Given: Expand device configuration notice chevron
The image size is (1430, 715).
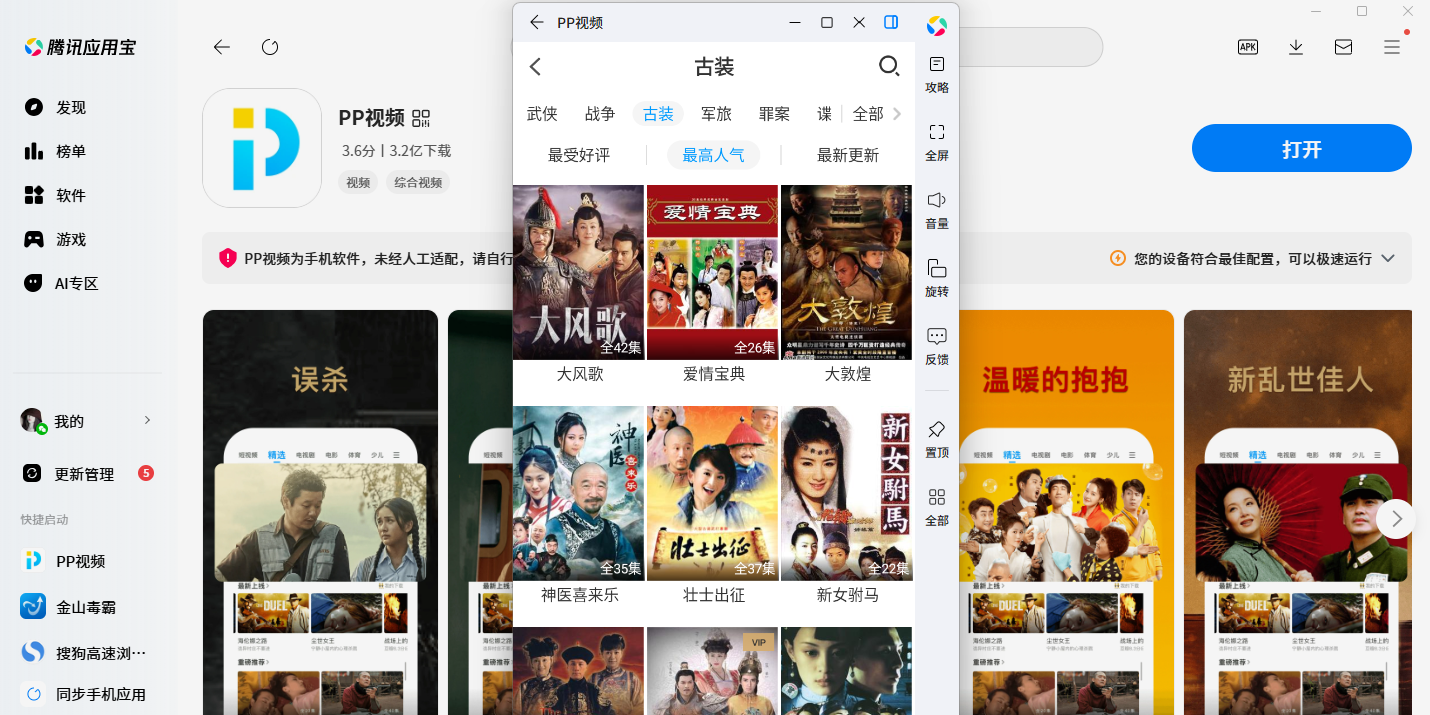Looking at the screenshot, I should 1388,258.
